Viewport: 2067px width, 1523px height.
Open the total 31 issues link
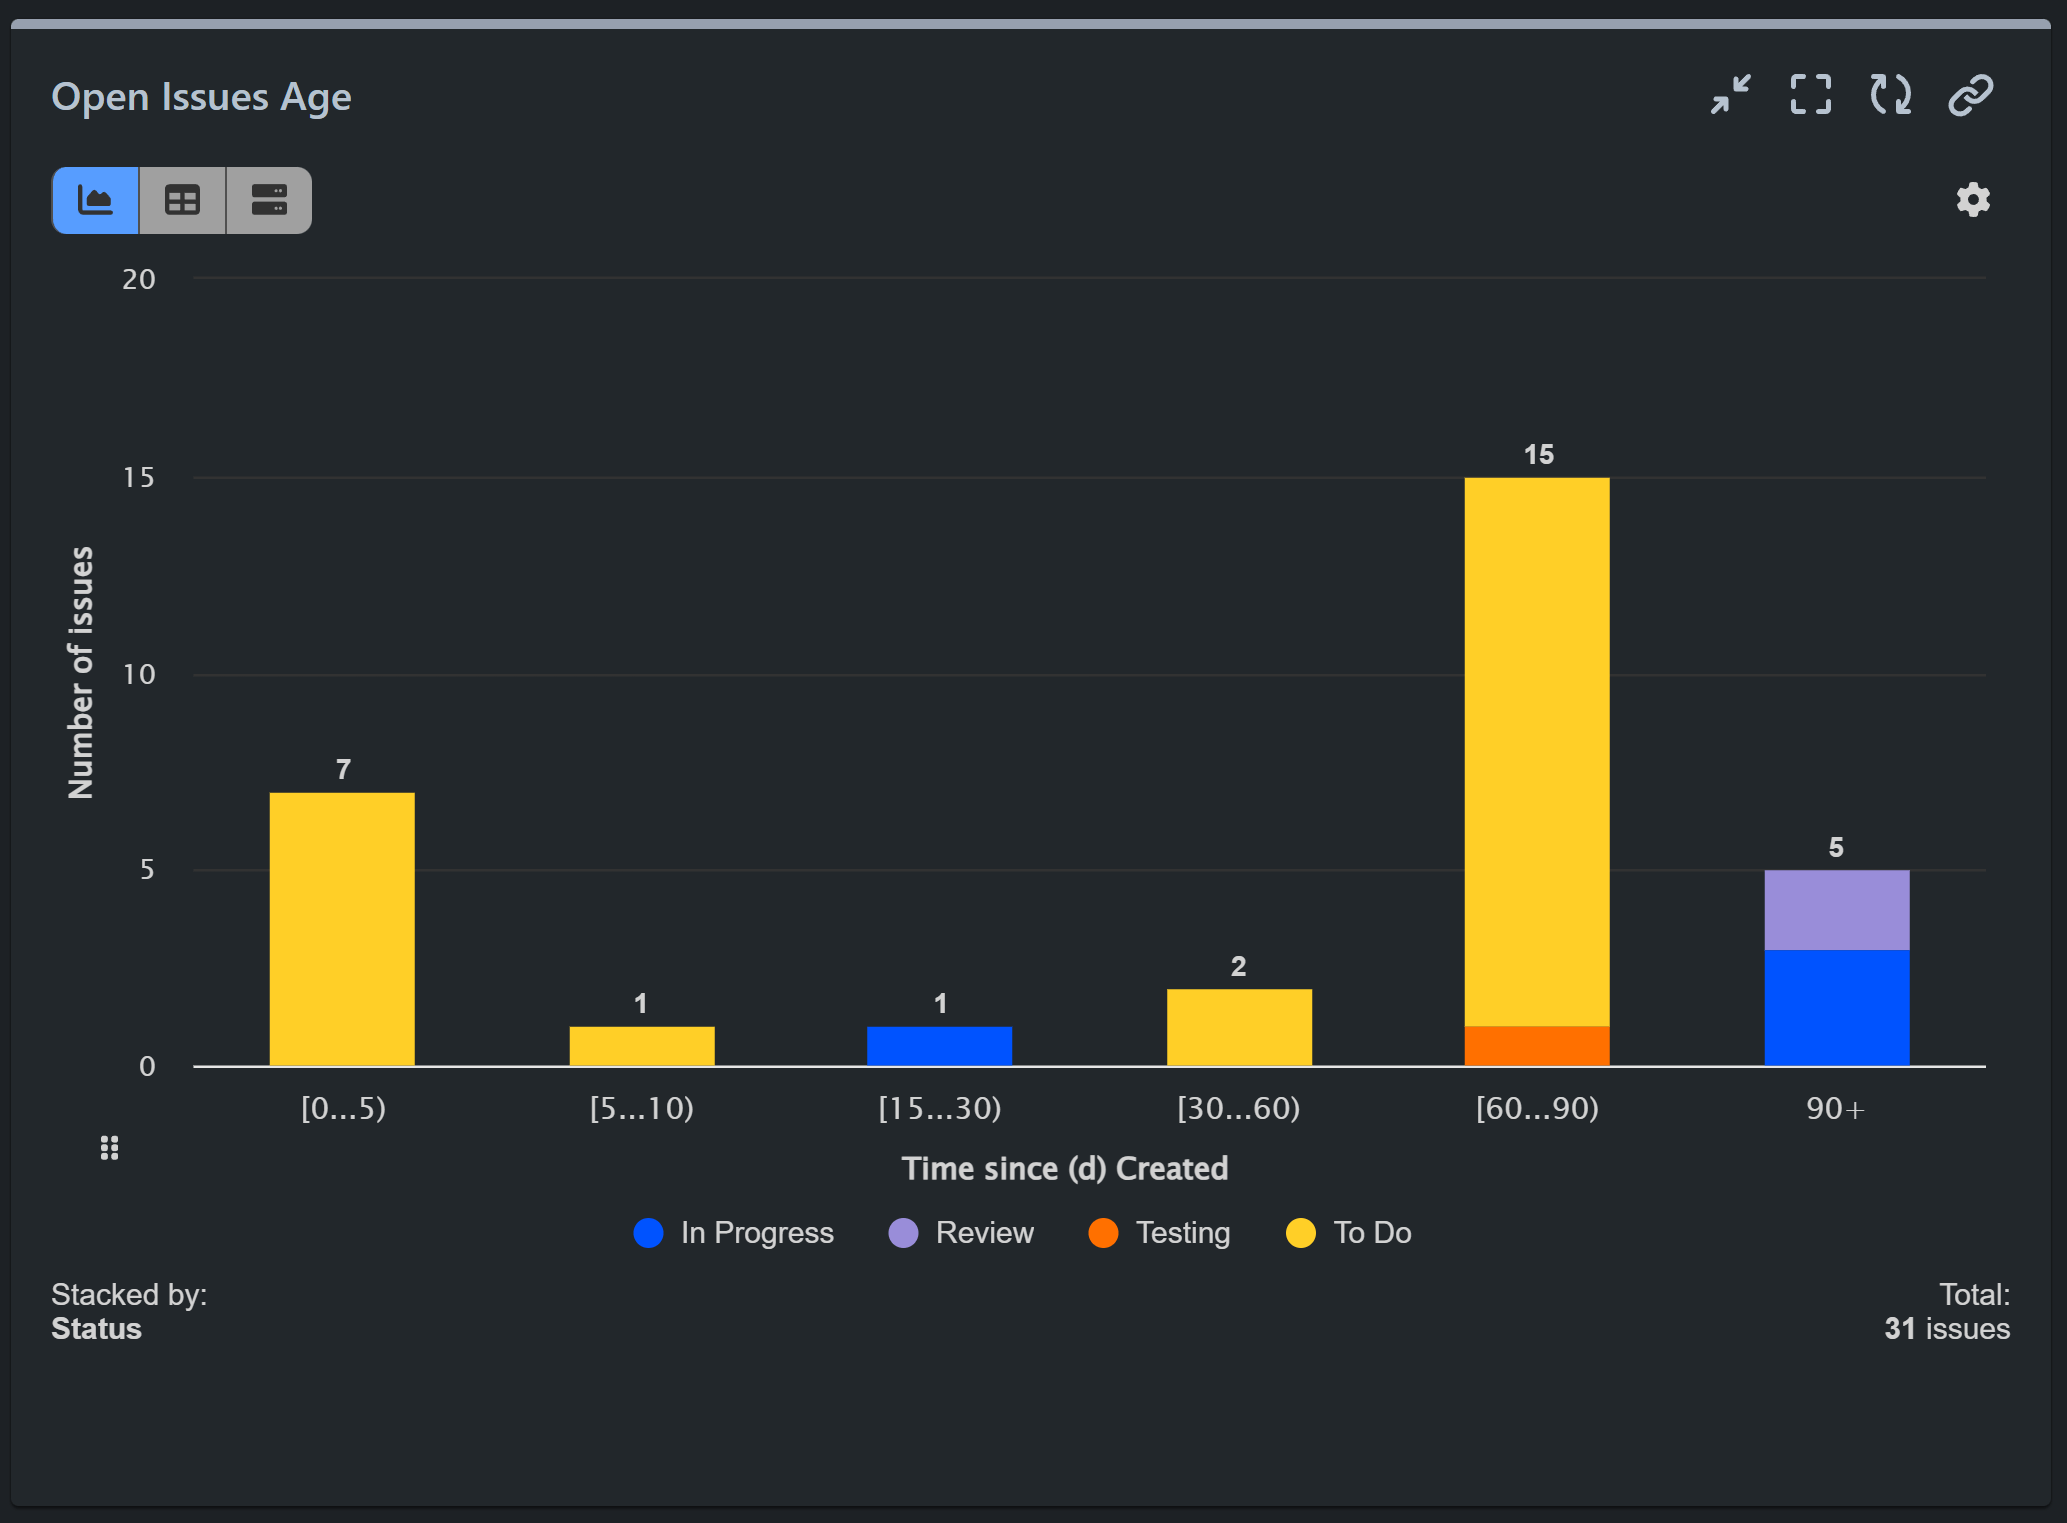[1947, 1329]
